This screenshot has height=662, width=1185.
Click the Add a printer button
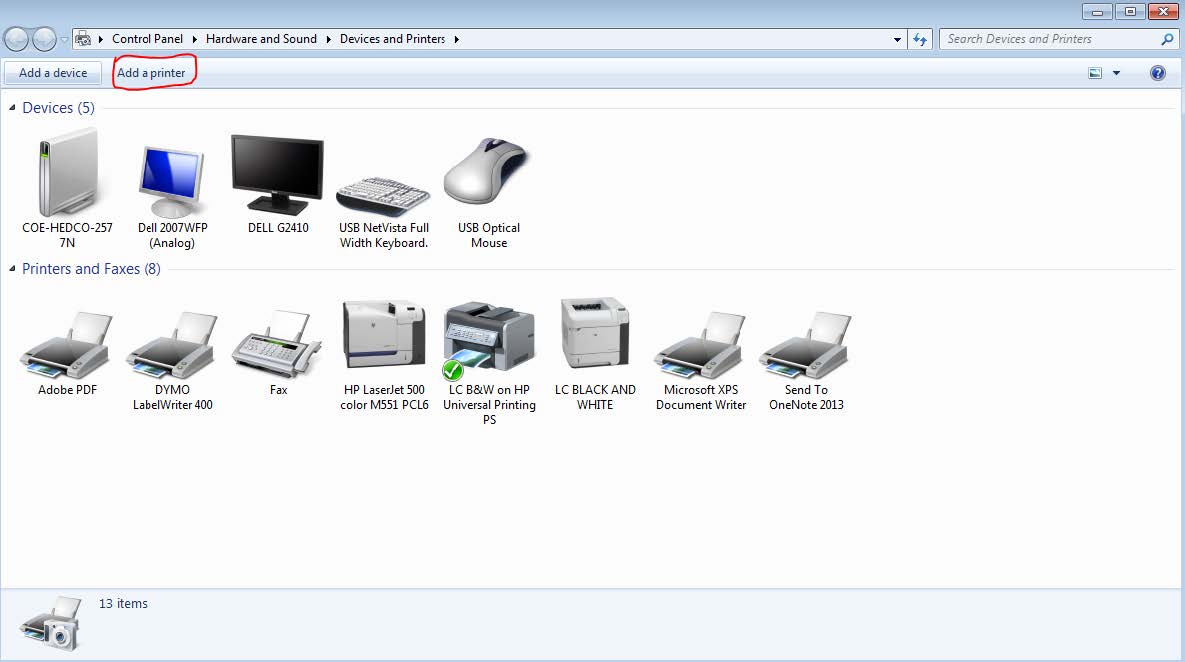pos(152,72)
